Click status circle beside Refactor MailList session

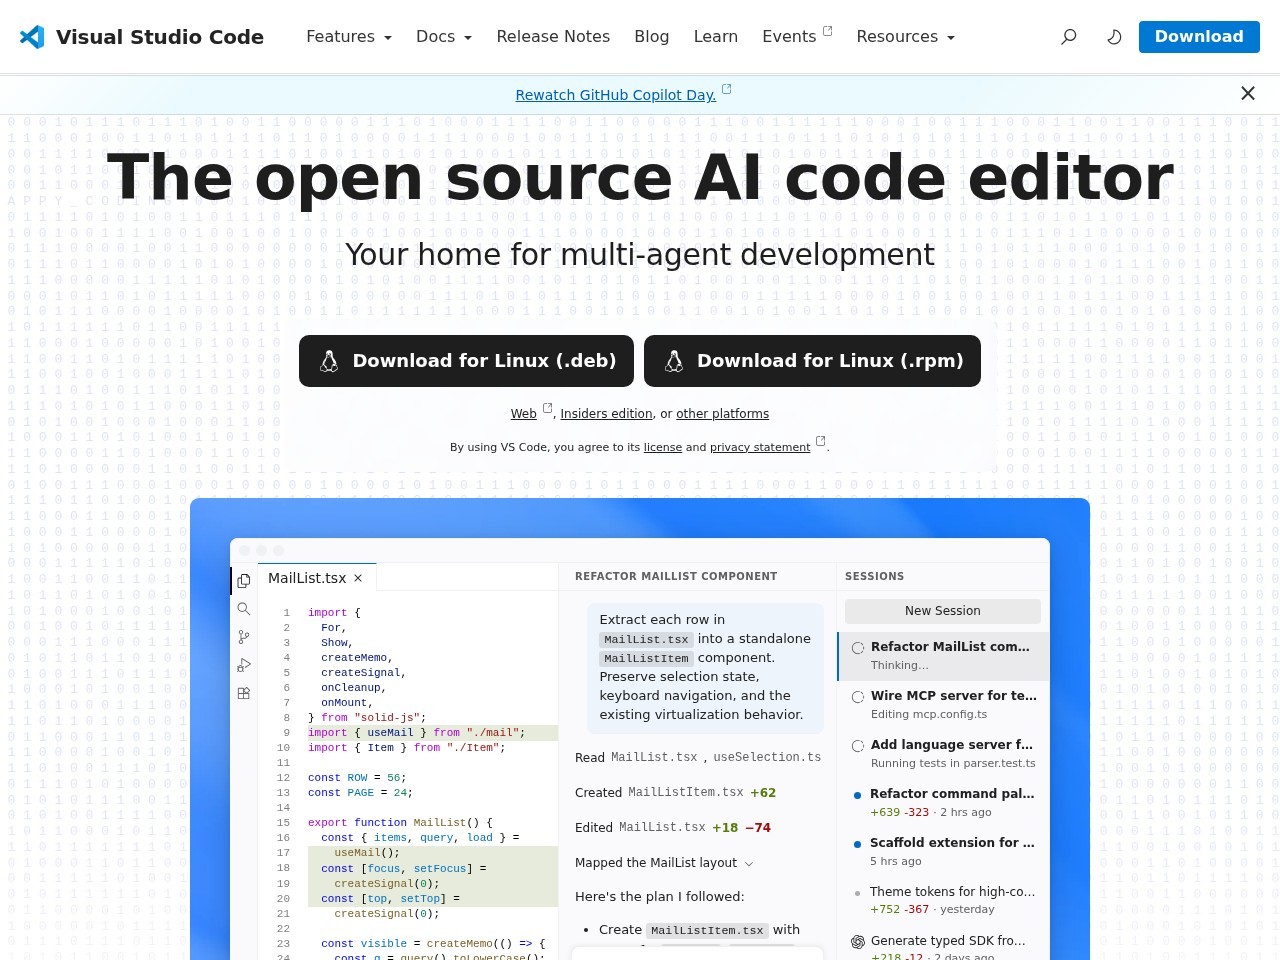coord(858,648)
